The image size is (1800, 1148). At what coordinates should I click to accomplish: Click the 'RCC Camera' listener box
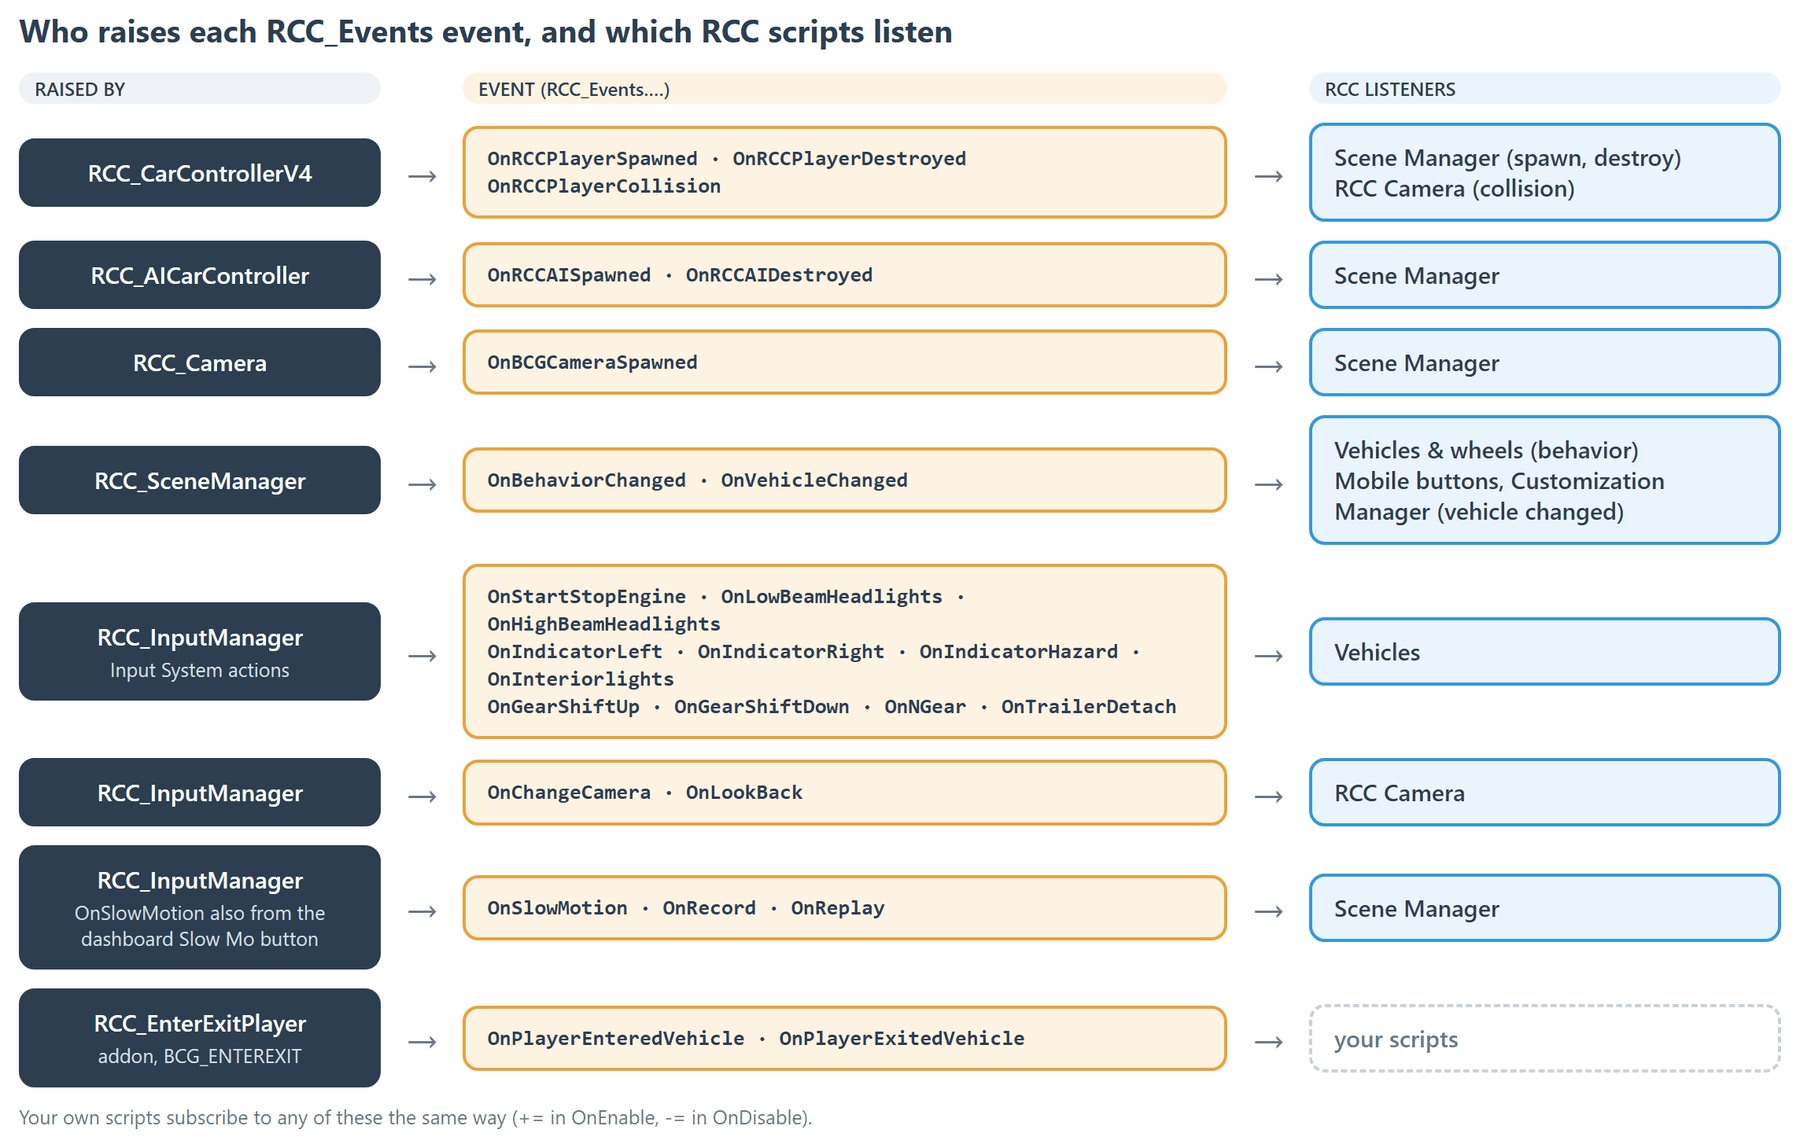[x=1544, y=792]
